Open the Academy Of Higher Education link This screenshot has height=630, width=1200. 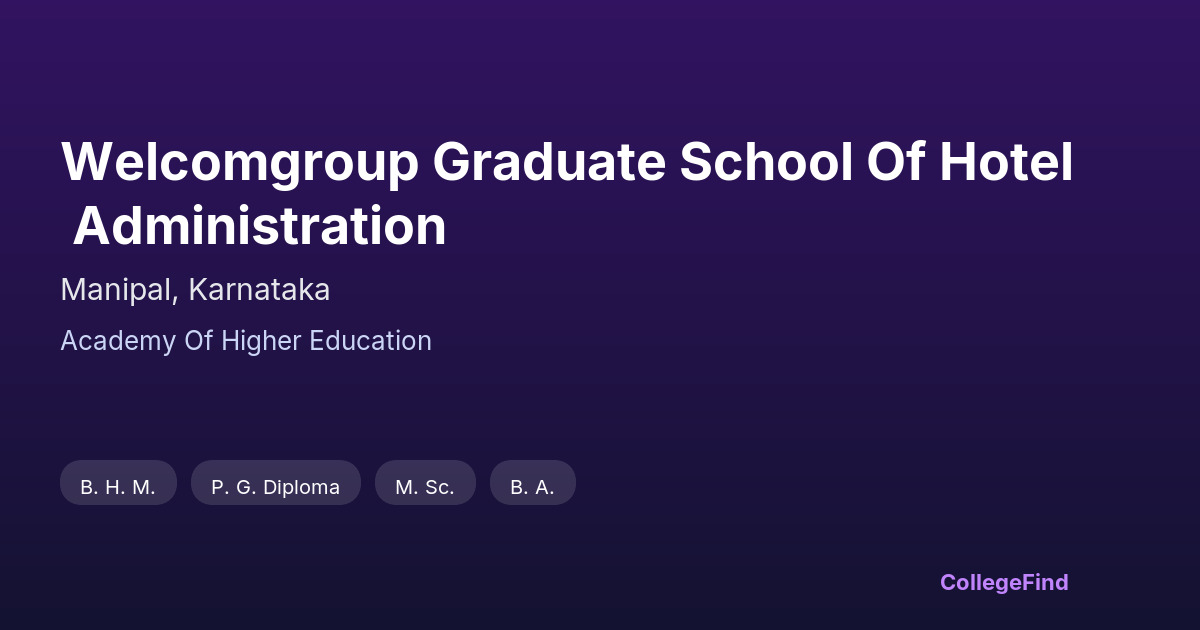click(246, 341)
